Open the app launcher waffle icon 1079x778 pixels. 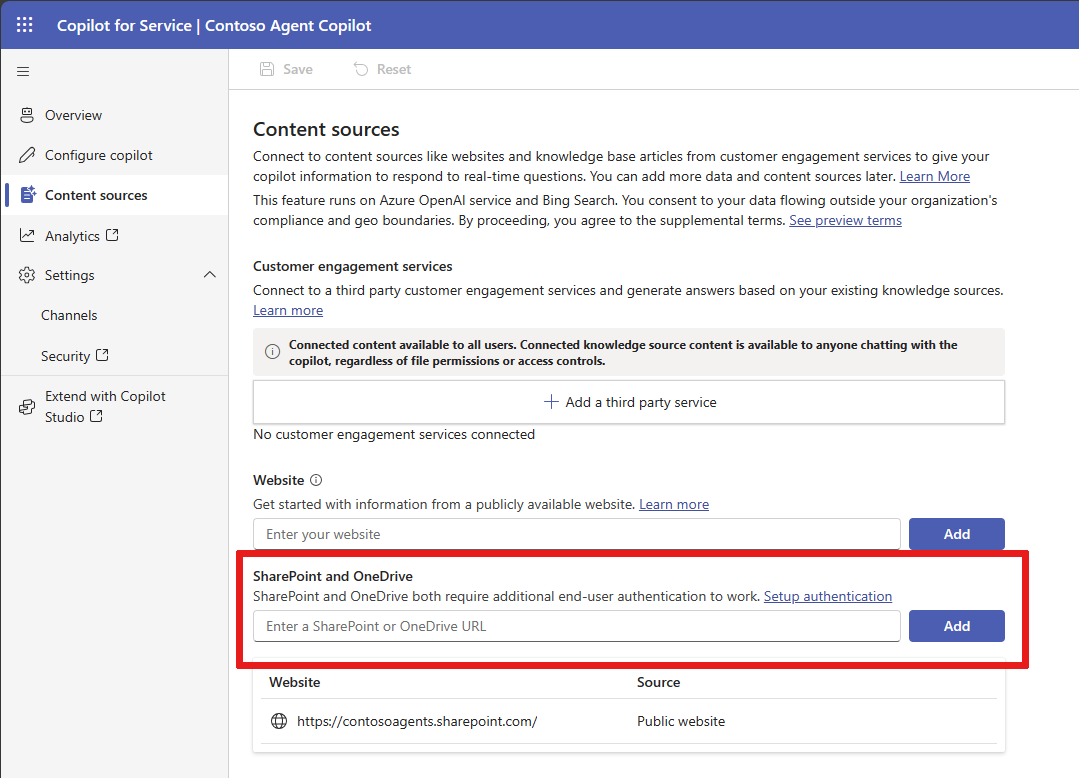(24, 25)
